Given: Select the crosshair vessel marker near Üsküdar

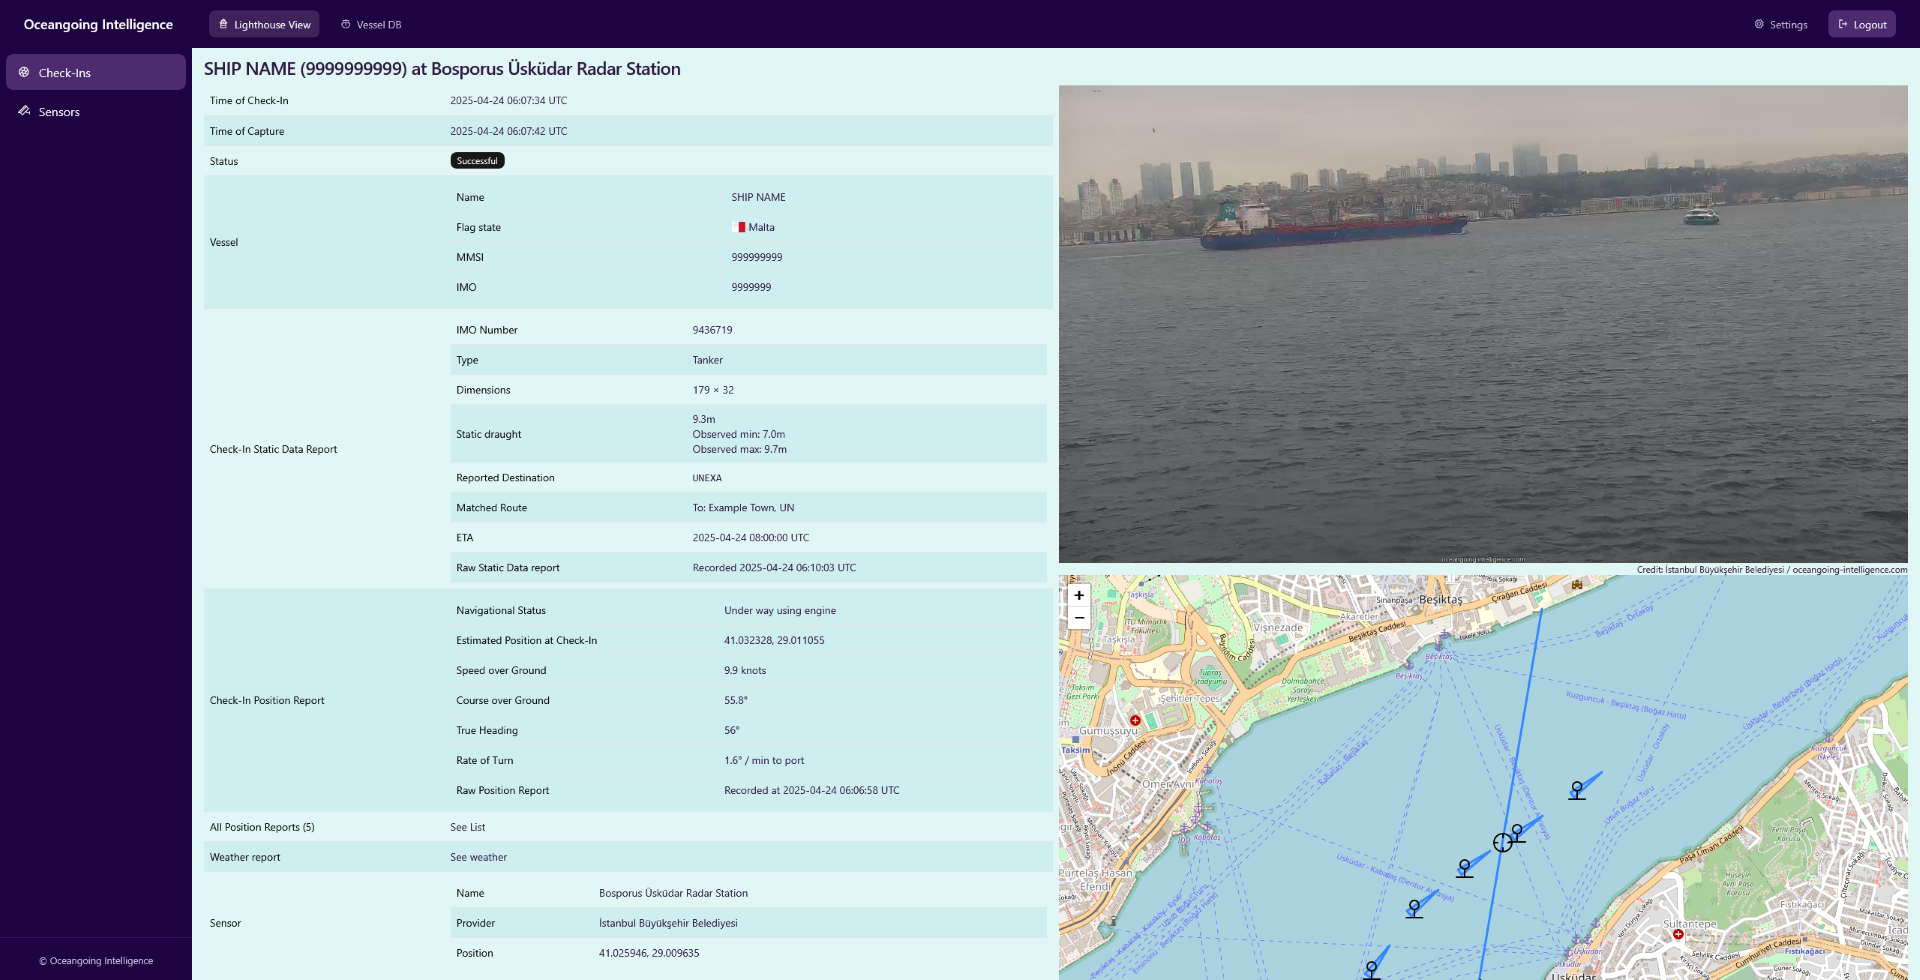Looking at the screenshot, I should (x=1504, y=842).
